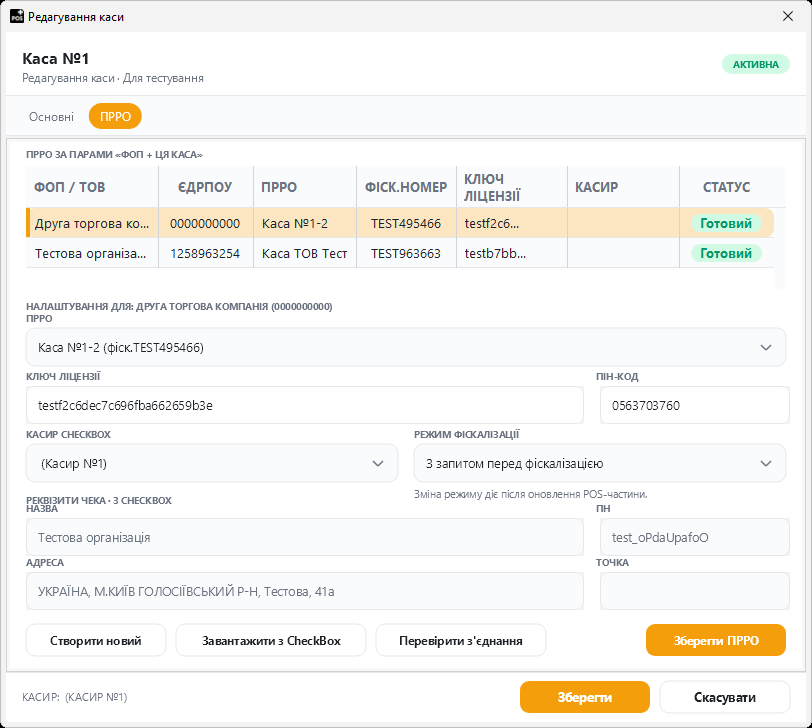Screen dimensions: 812x728
Task: Expand the Касир Checkbox dropdown
Action: click(212, 463)
